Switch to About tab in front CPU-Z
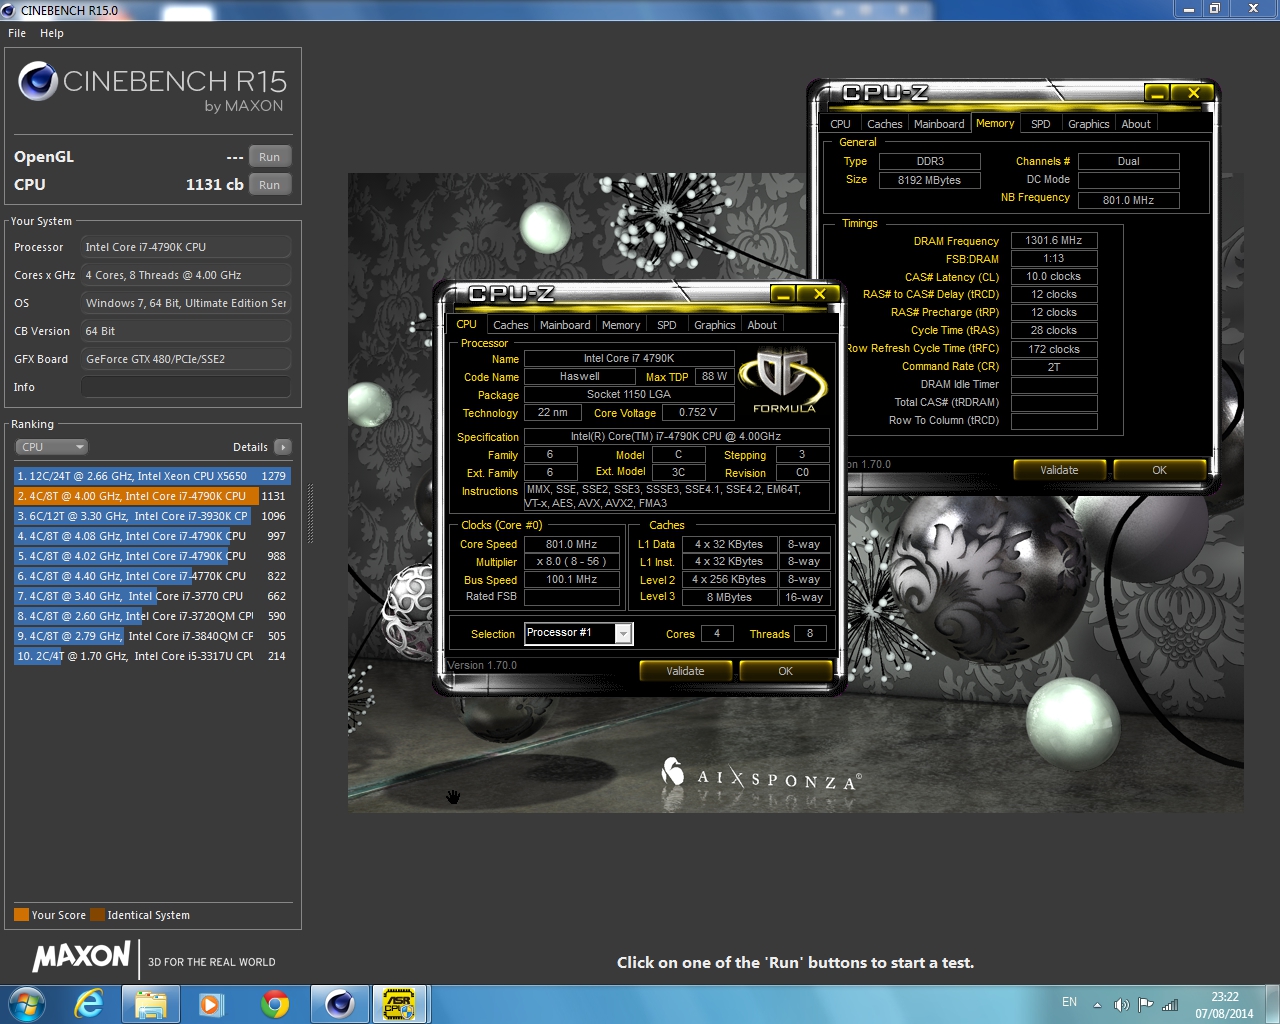The width and height of the screenshot is (1280, 1024). coord(762,325)
